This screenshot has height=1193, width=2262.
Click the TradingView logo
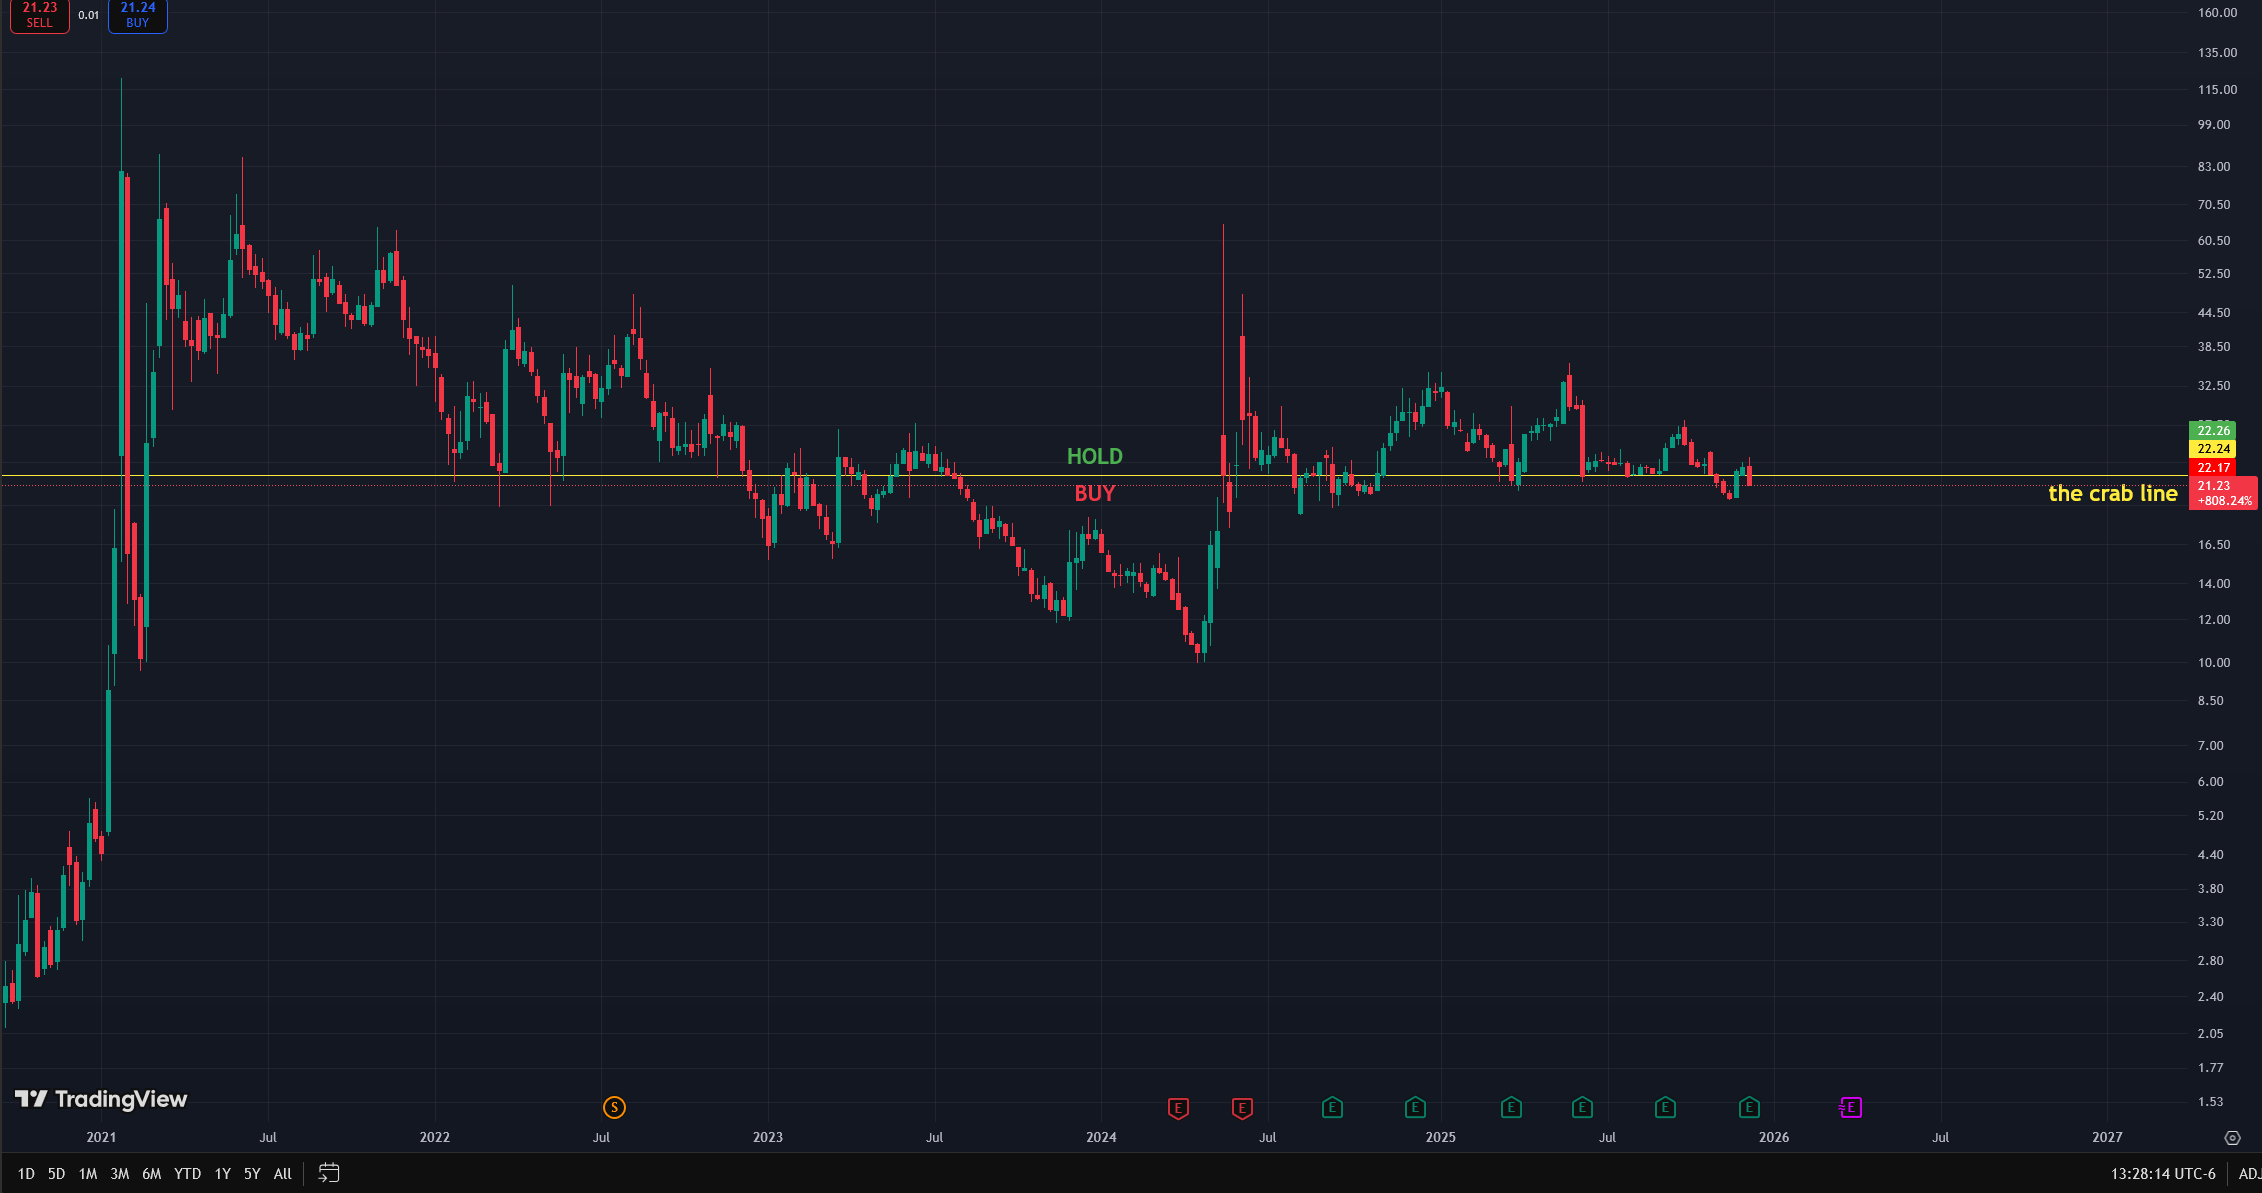tap(101, 1099)
